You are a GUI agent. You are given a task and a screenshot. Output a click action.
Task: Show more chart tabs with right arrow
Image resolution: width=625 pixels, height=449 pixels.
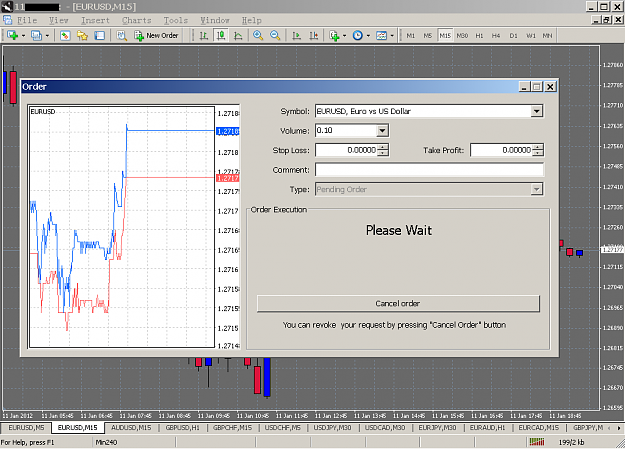point(619,428)
